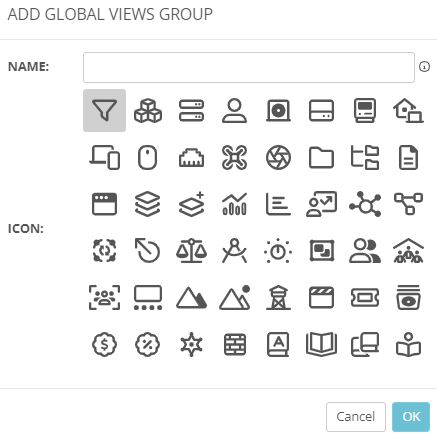Choose the brick wall firewall icon
The height and width of the screenshot is (437, 437).
coord(235,344)
